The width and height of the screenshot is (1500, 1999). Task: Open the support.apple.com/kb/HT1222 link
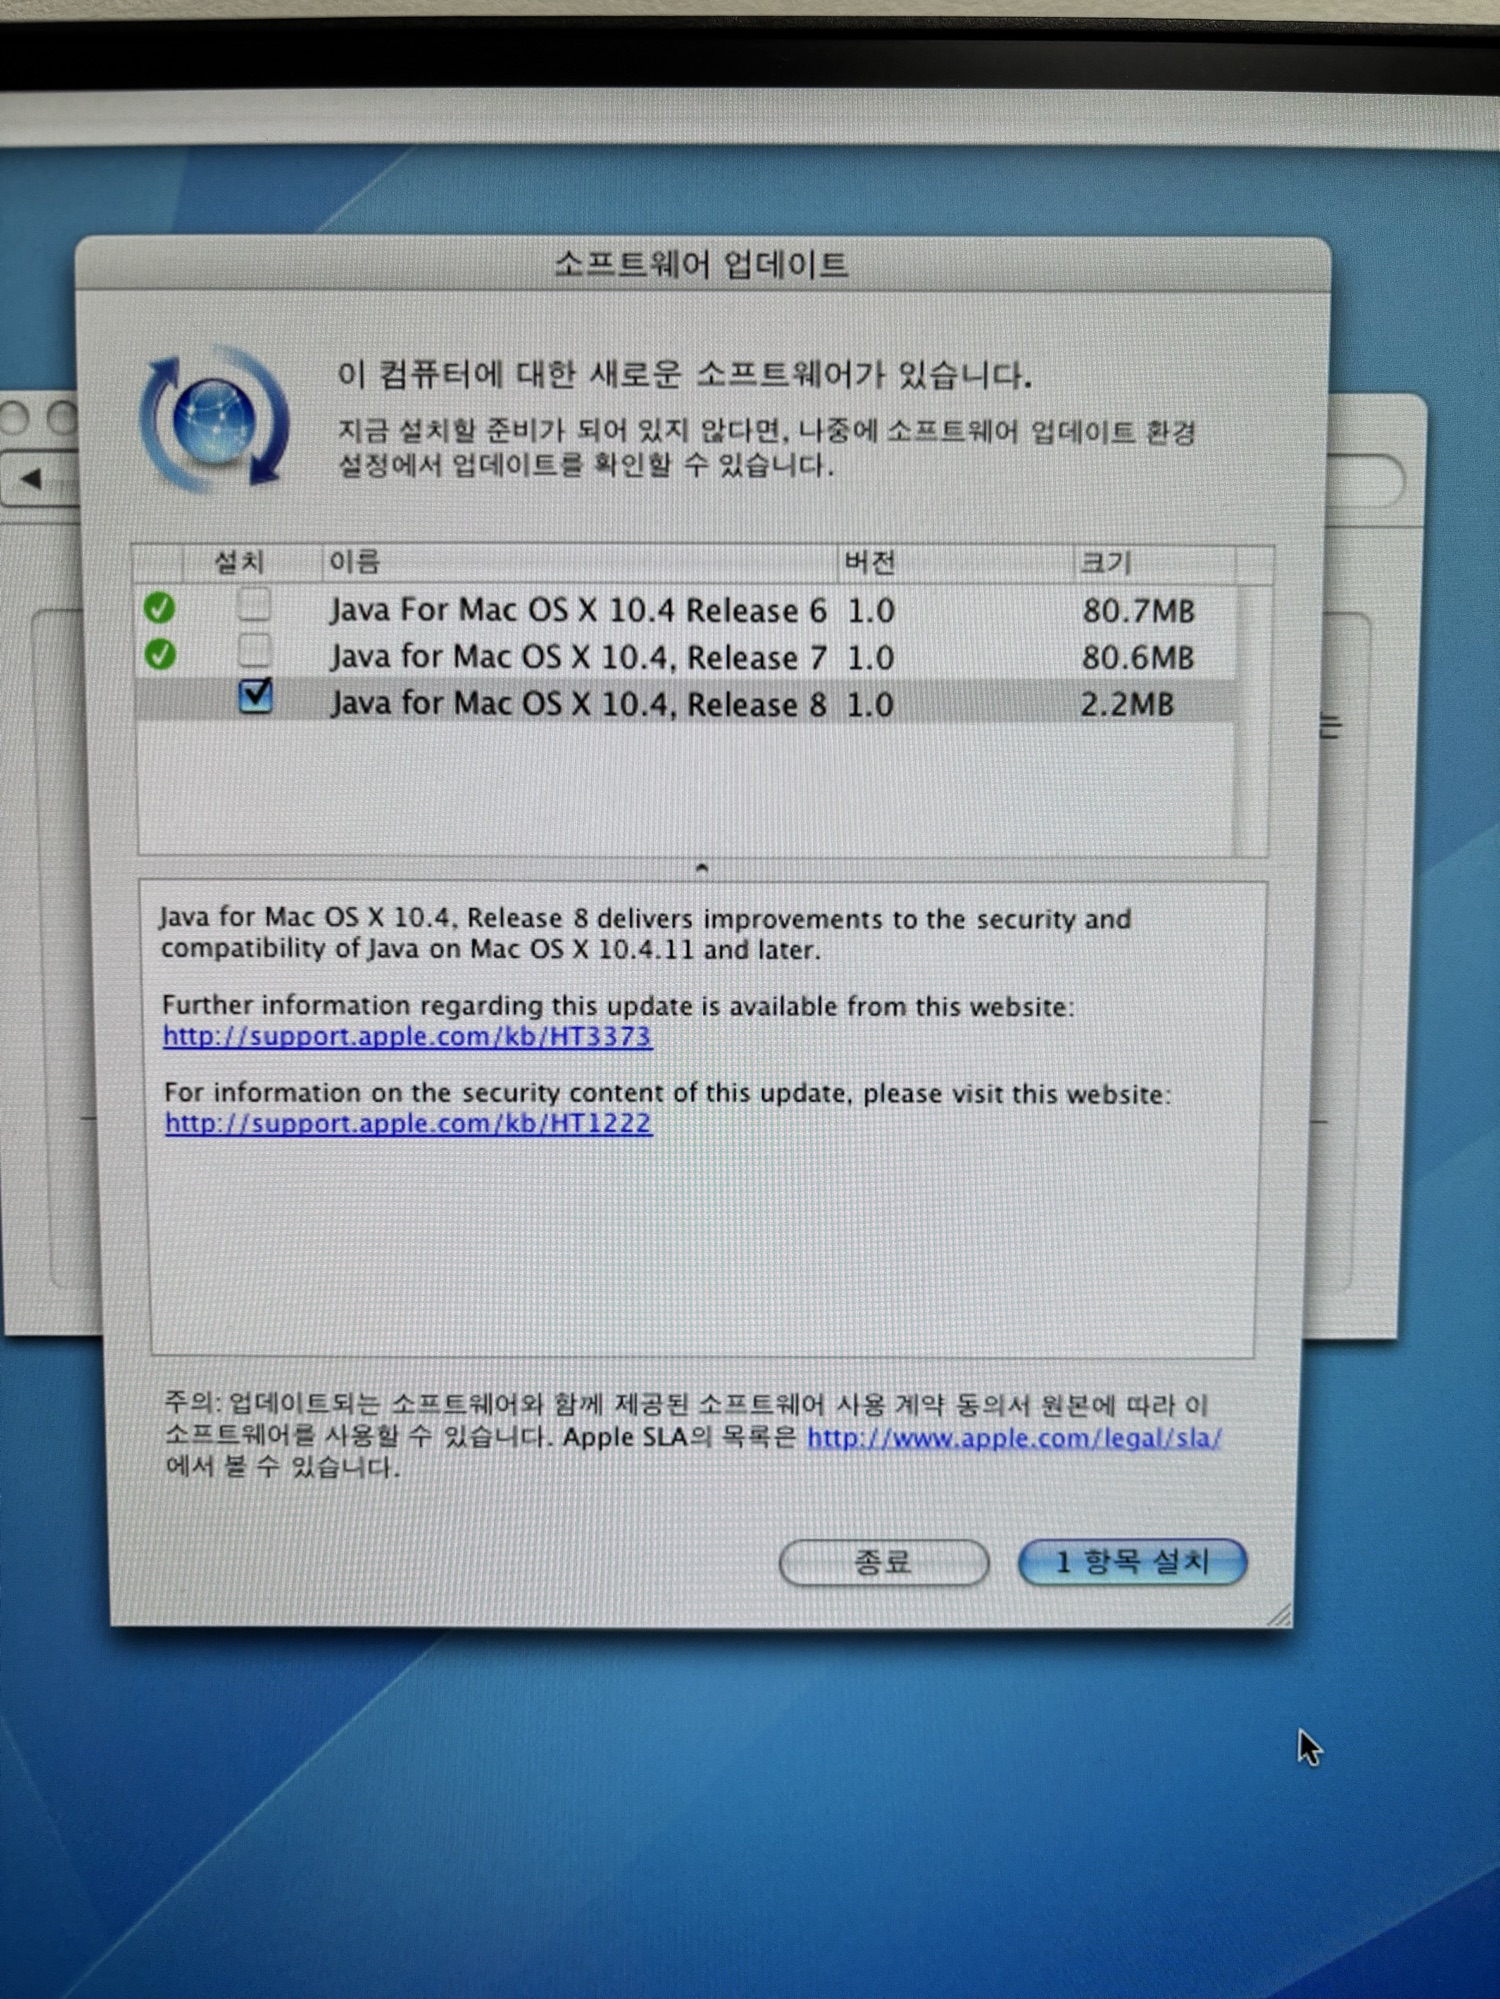point(408,1123)
